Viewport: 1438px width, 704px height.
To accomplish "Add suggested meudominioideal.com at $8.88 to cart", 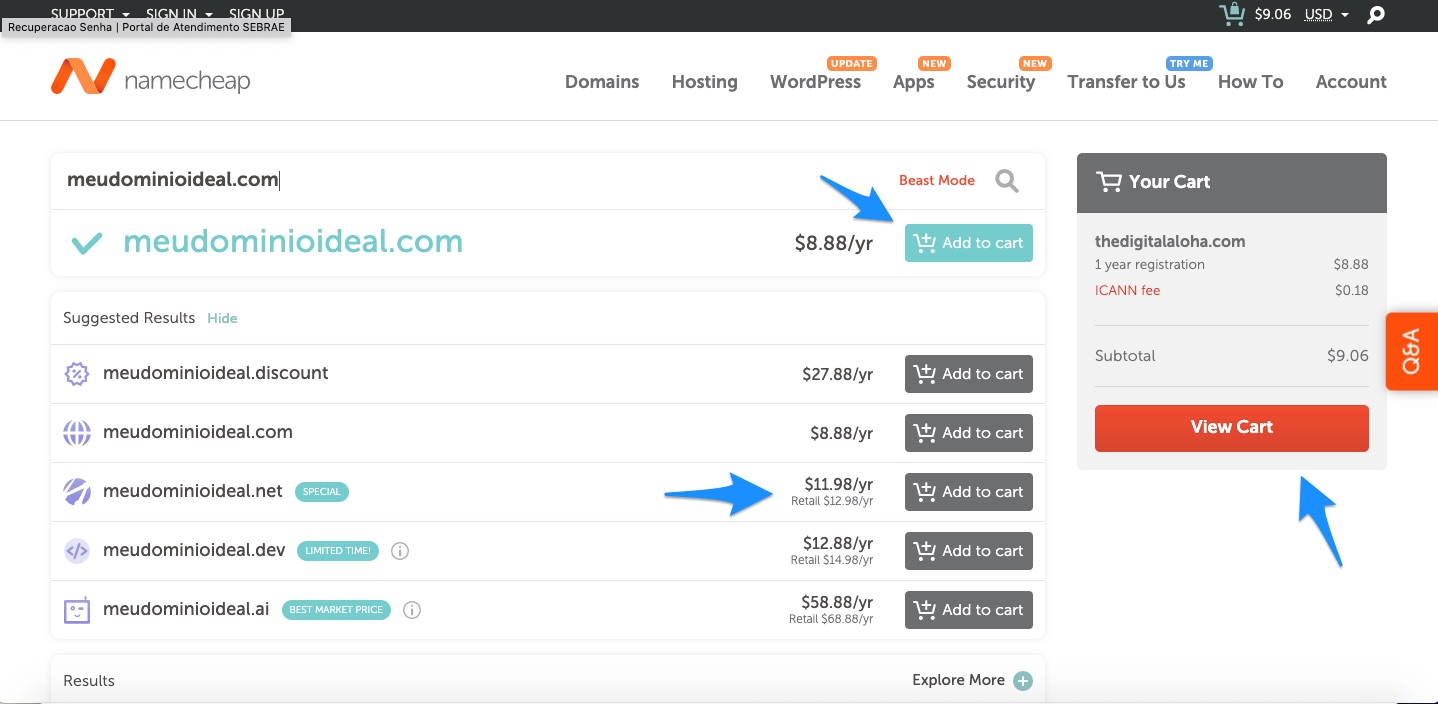I will 969,433.
